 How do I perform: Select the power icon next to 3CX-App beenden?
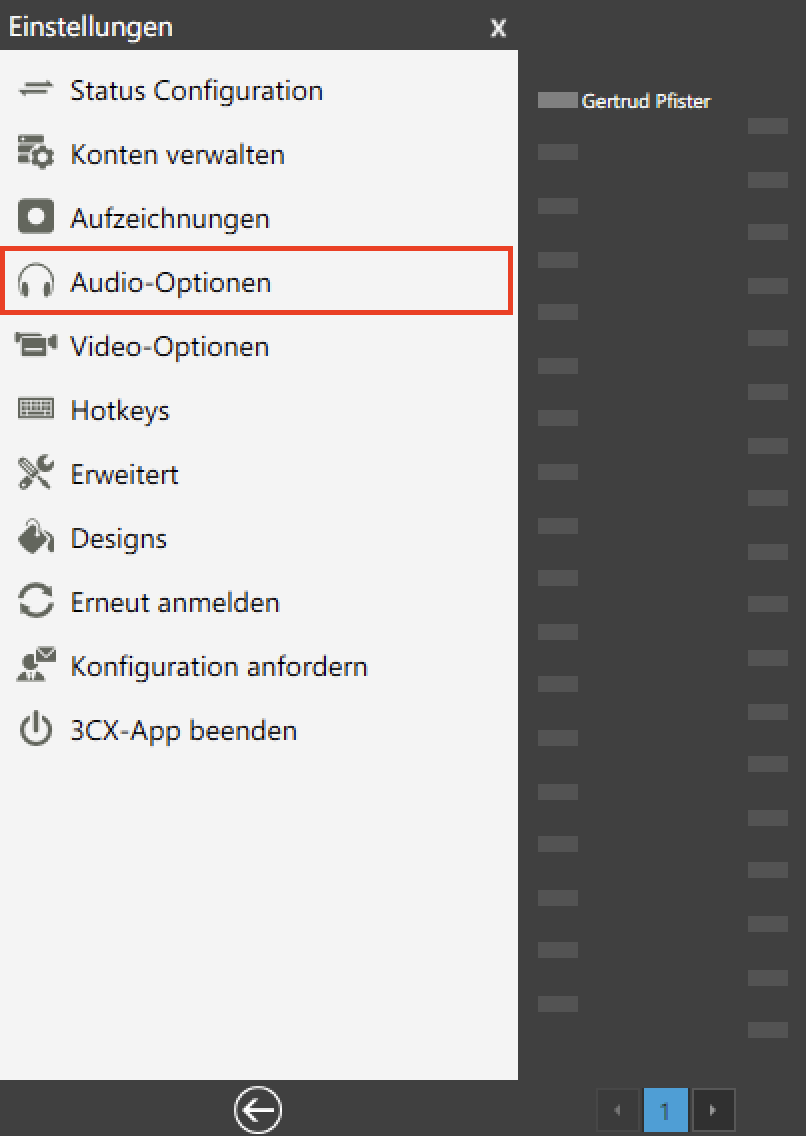click(35, 730)
